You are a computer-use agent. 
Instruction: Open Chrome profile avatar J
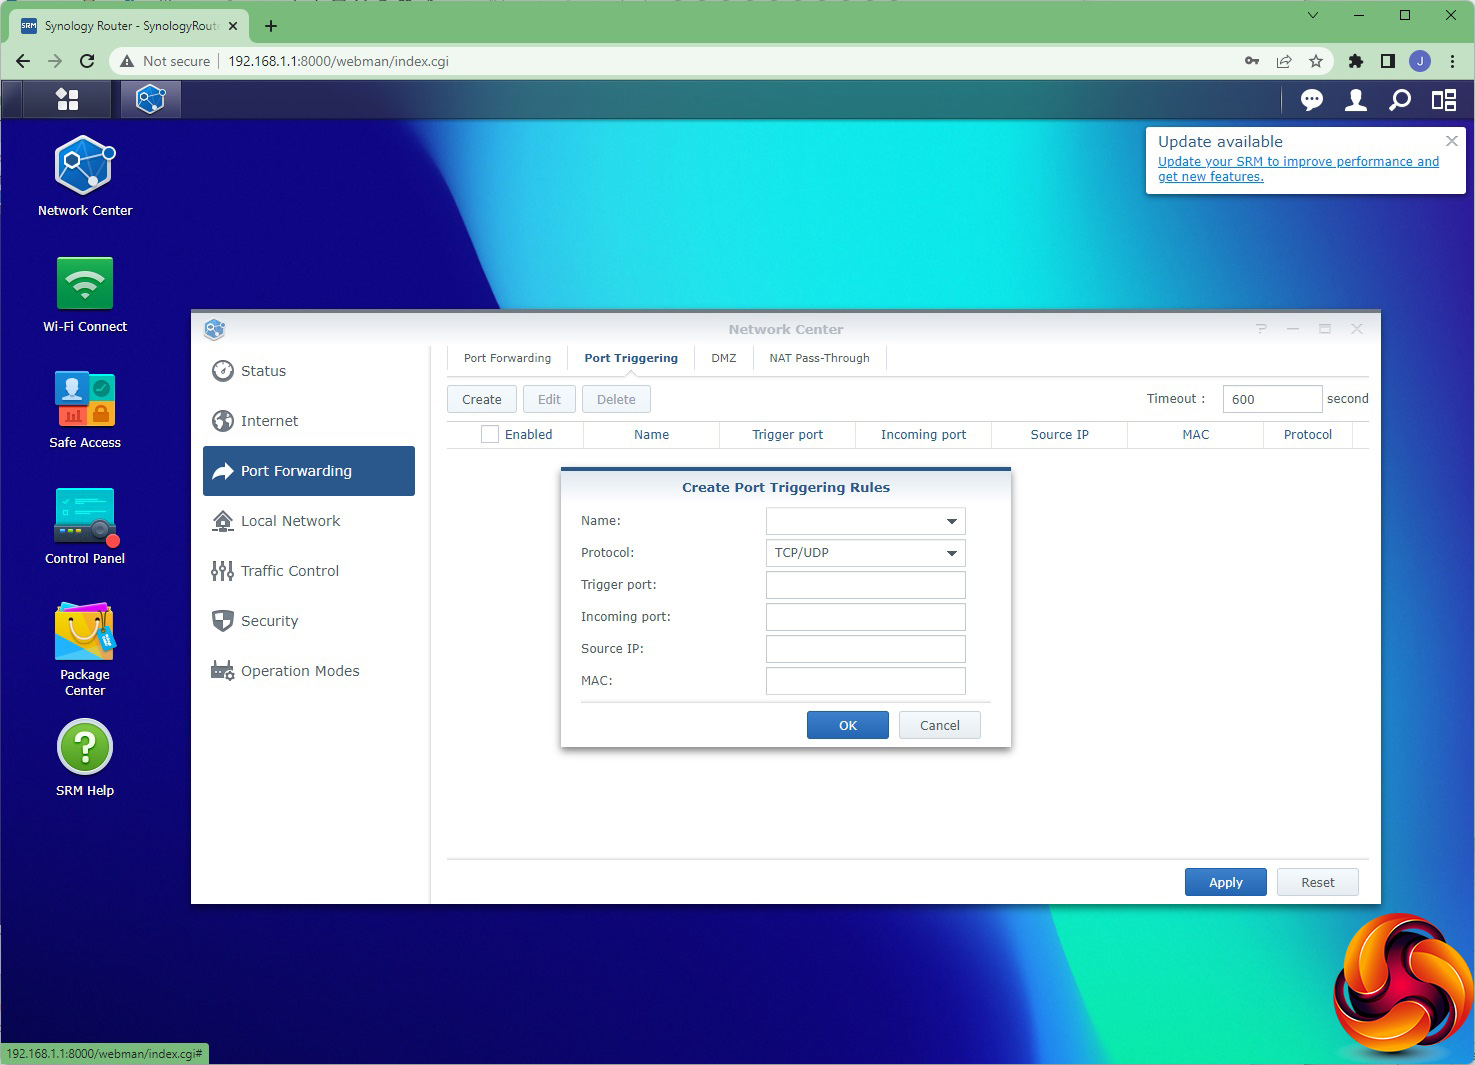(1420, 61)
